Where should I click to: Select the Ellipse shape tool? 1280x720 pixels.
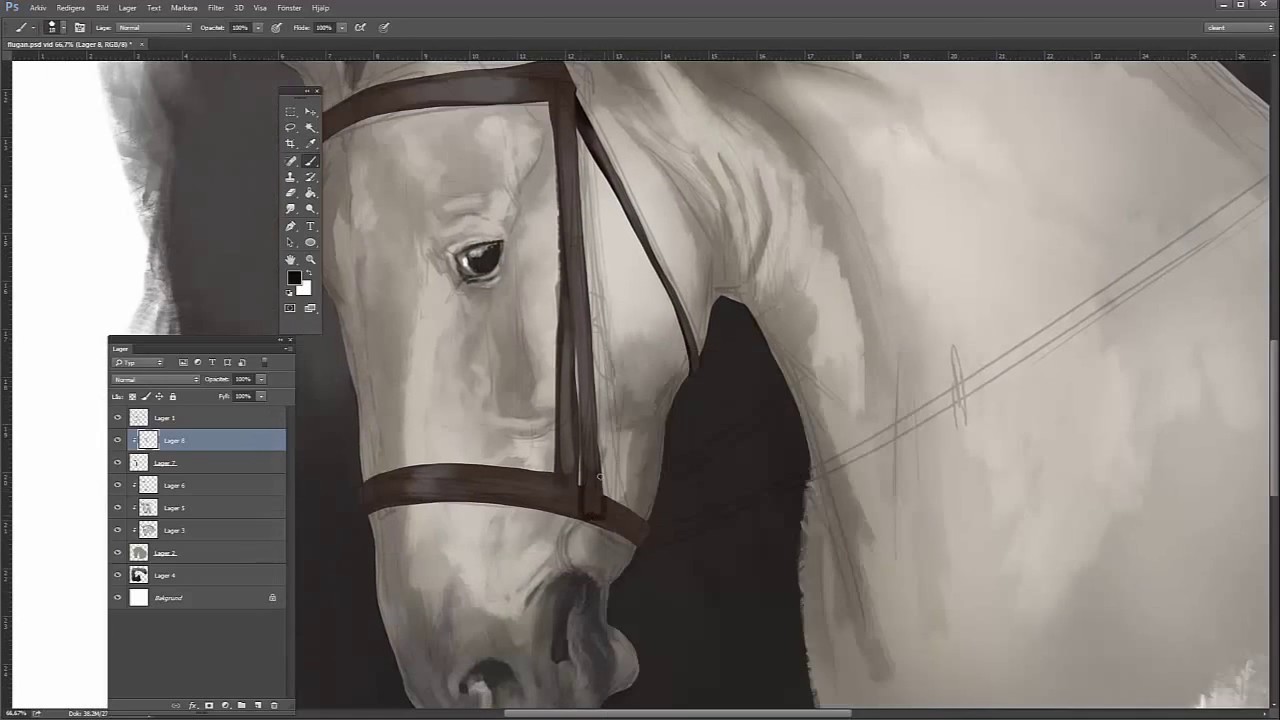pyautogui.click(x=310, y=242)
